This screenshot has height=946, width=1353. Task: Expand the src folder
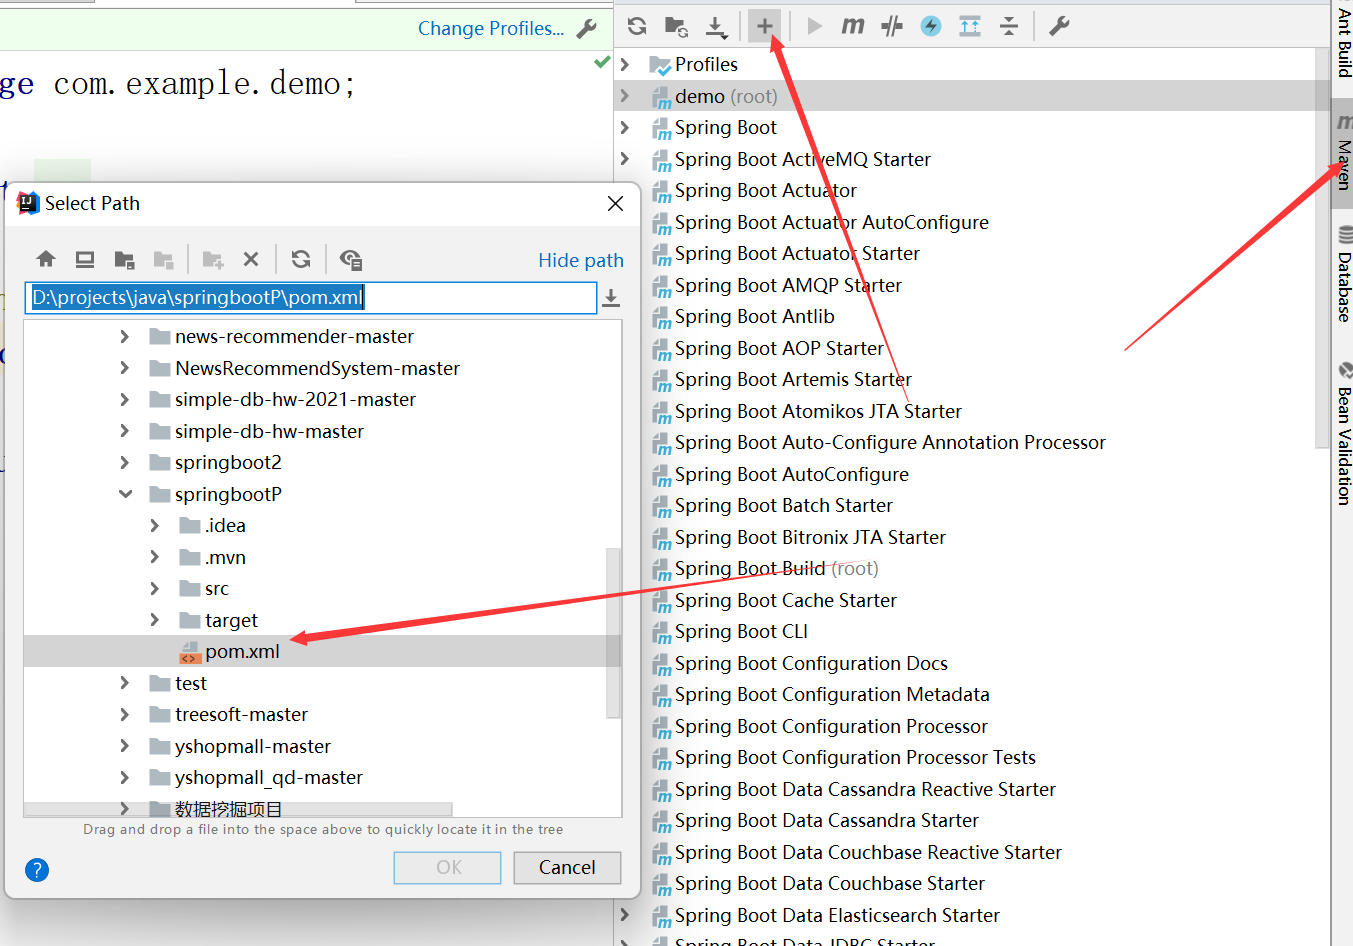154,589
